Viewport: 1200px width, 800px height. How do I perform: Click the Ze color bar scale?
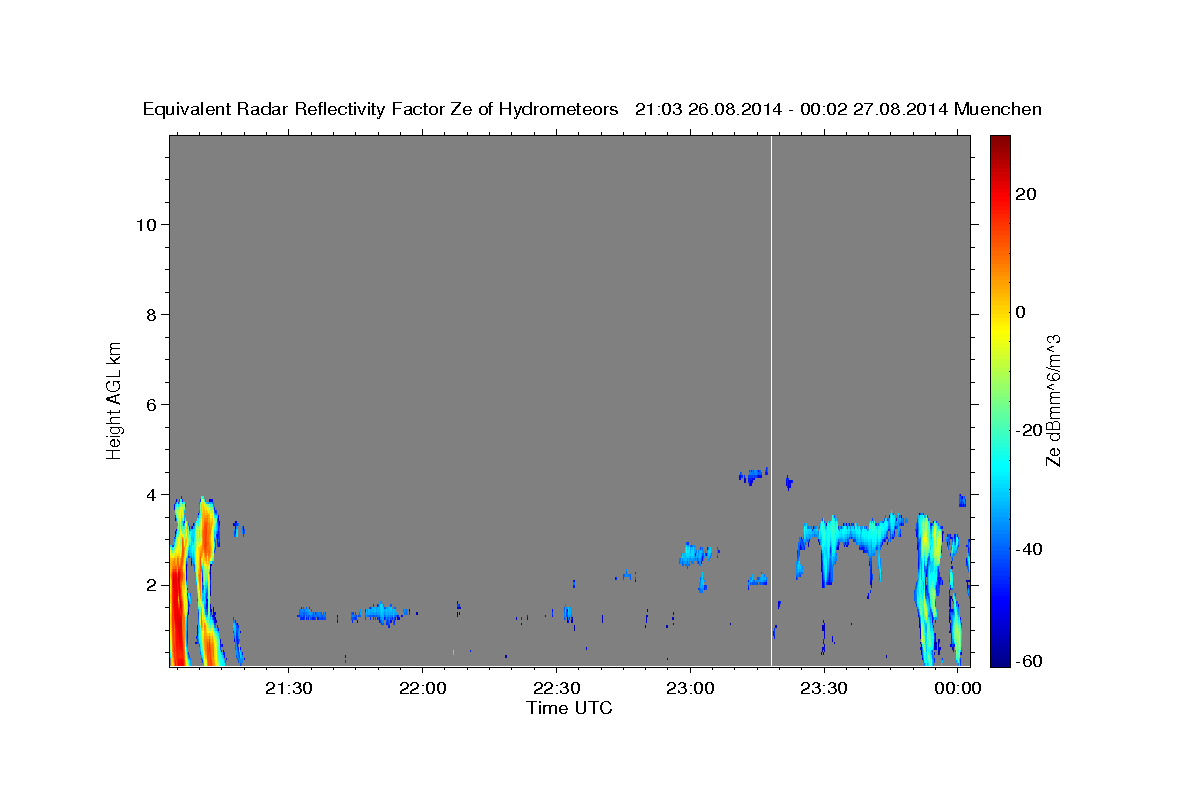(x=998, y=400)
